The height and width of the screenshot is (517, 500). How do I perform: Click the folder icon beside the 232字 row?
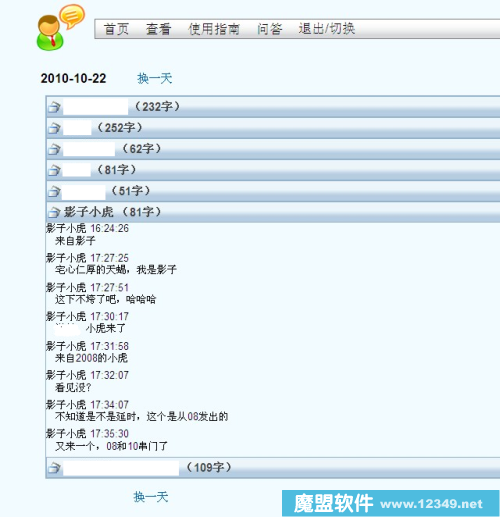pyautogui.click(x=54, y=107)
